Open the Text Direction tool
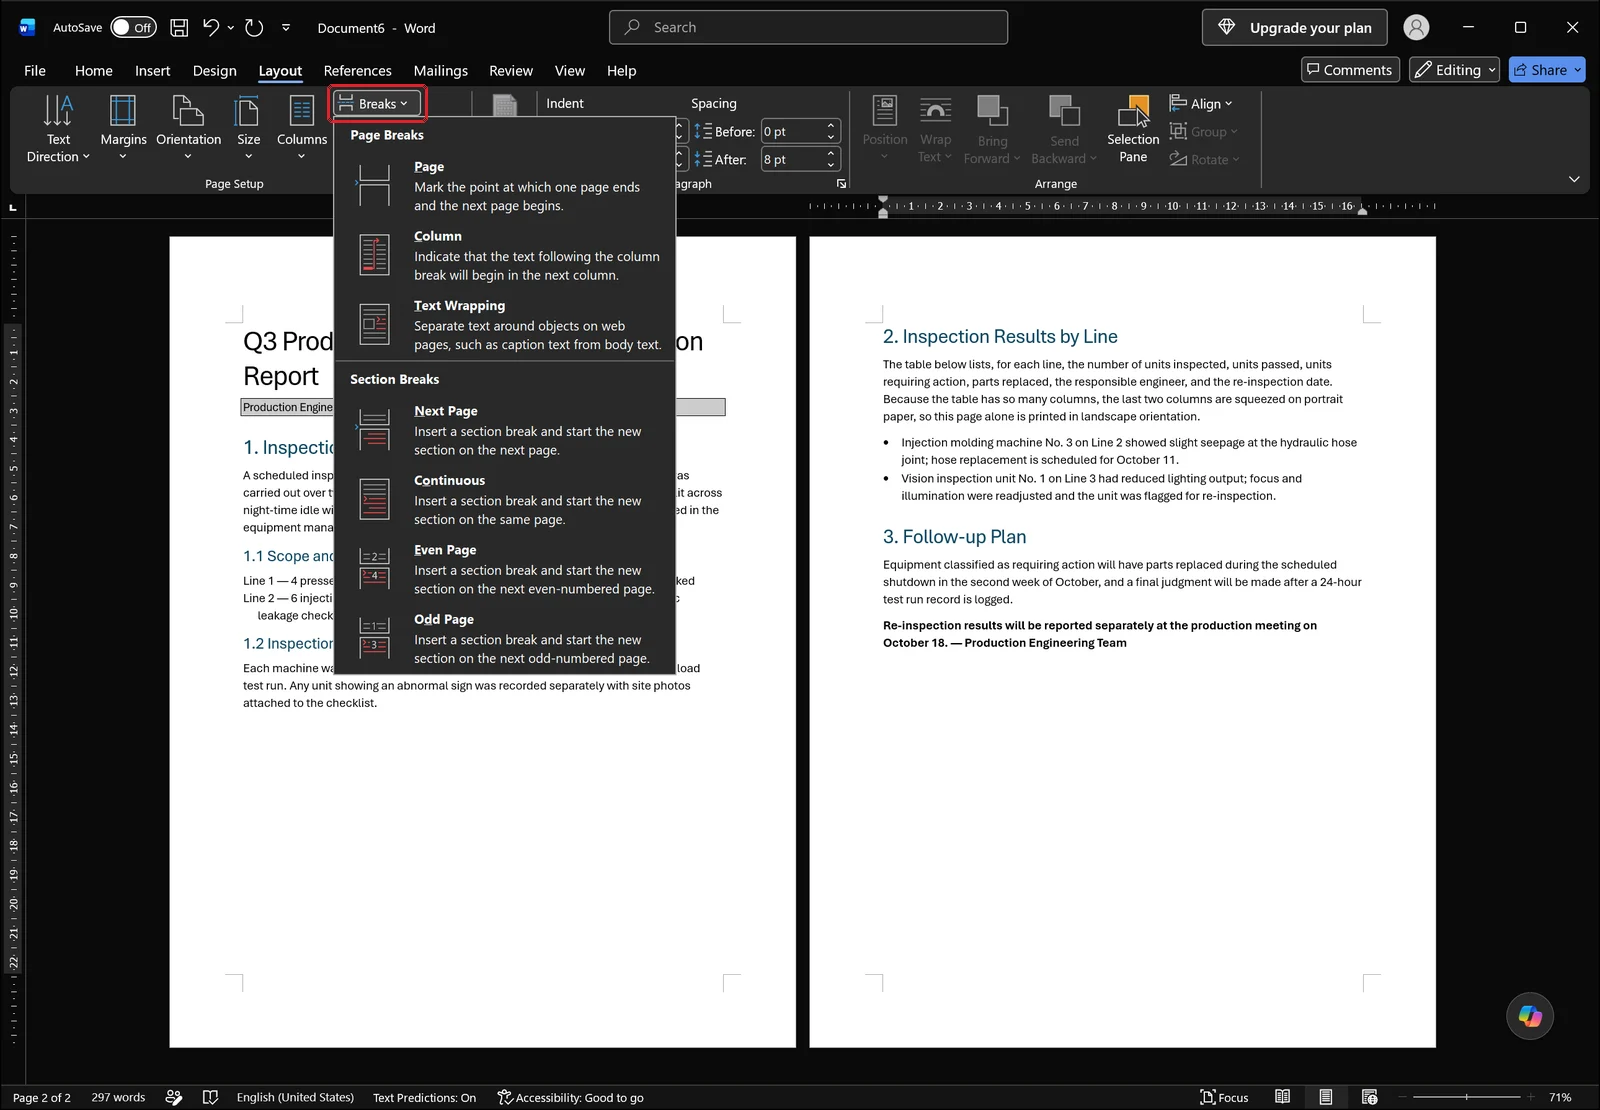This screenshot has width=1600, height=1110. pos(58,127)
